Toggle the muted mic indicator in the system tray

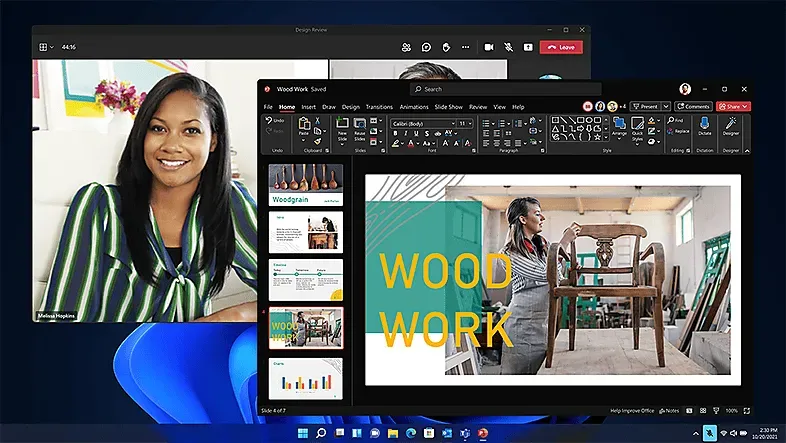coord(709,432)
